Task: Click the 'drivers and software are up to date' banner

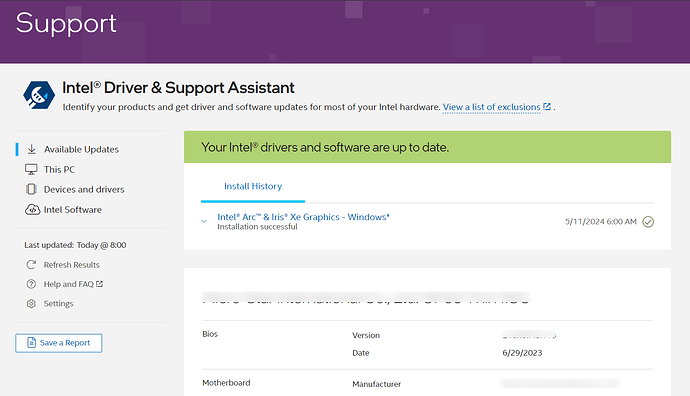Action: (x=427, y=147)
